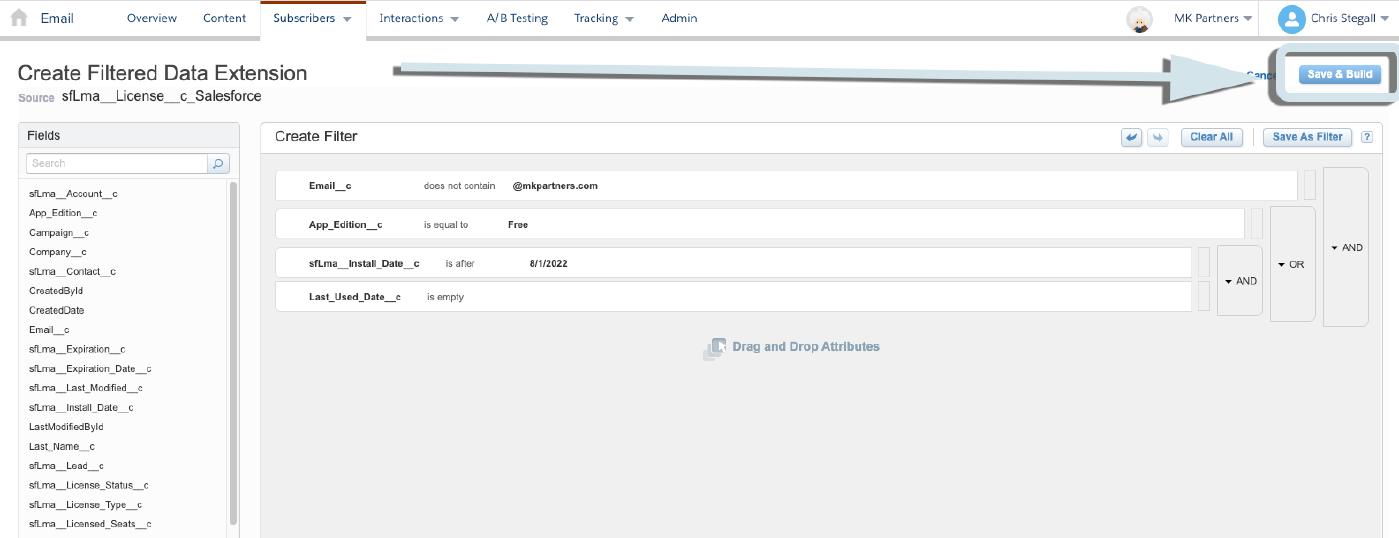Open the Tracking menu
The image size is (1399, 538).
click(603, 18)
